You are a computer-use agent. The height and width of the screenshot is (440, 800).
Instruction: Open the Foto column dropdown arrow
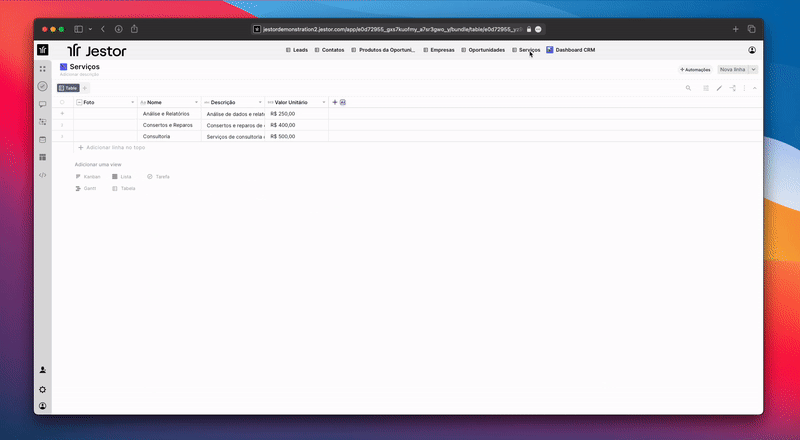[133, 102]
